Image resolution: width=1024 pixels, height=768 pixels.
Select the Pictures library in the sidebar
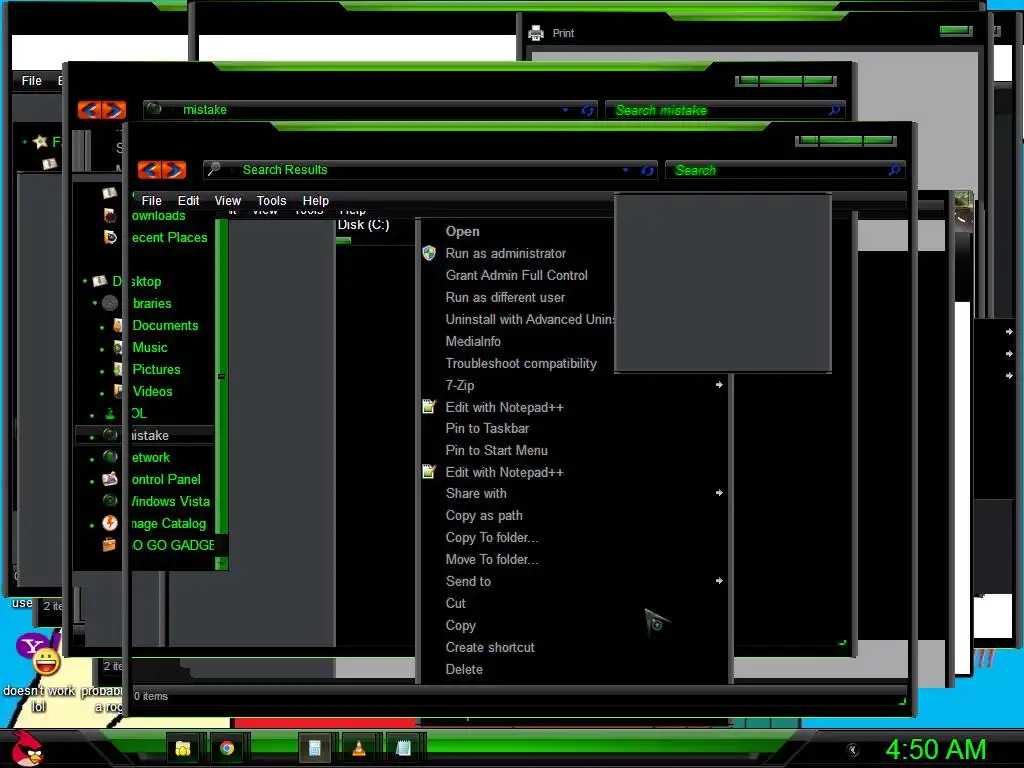(156, 370)
